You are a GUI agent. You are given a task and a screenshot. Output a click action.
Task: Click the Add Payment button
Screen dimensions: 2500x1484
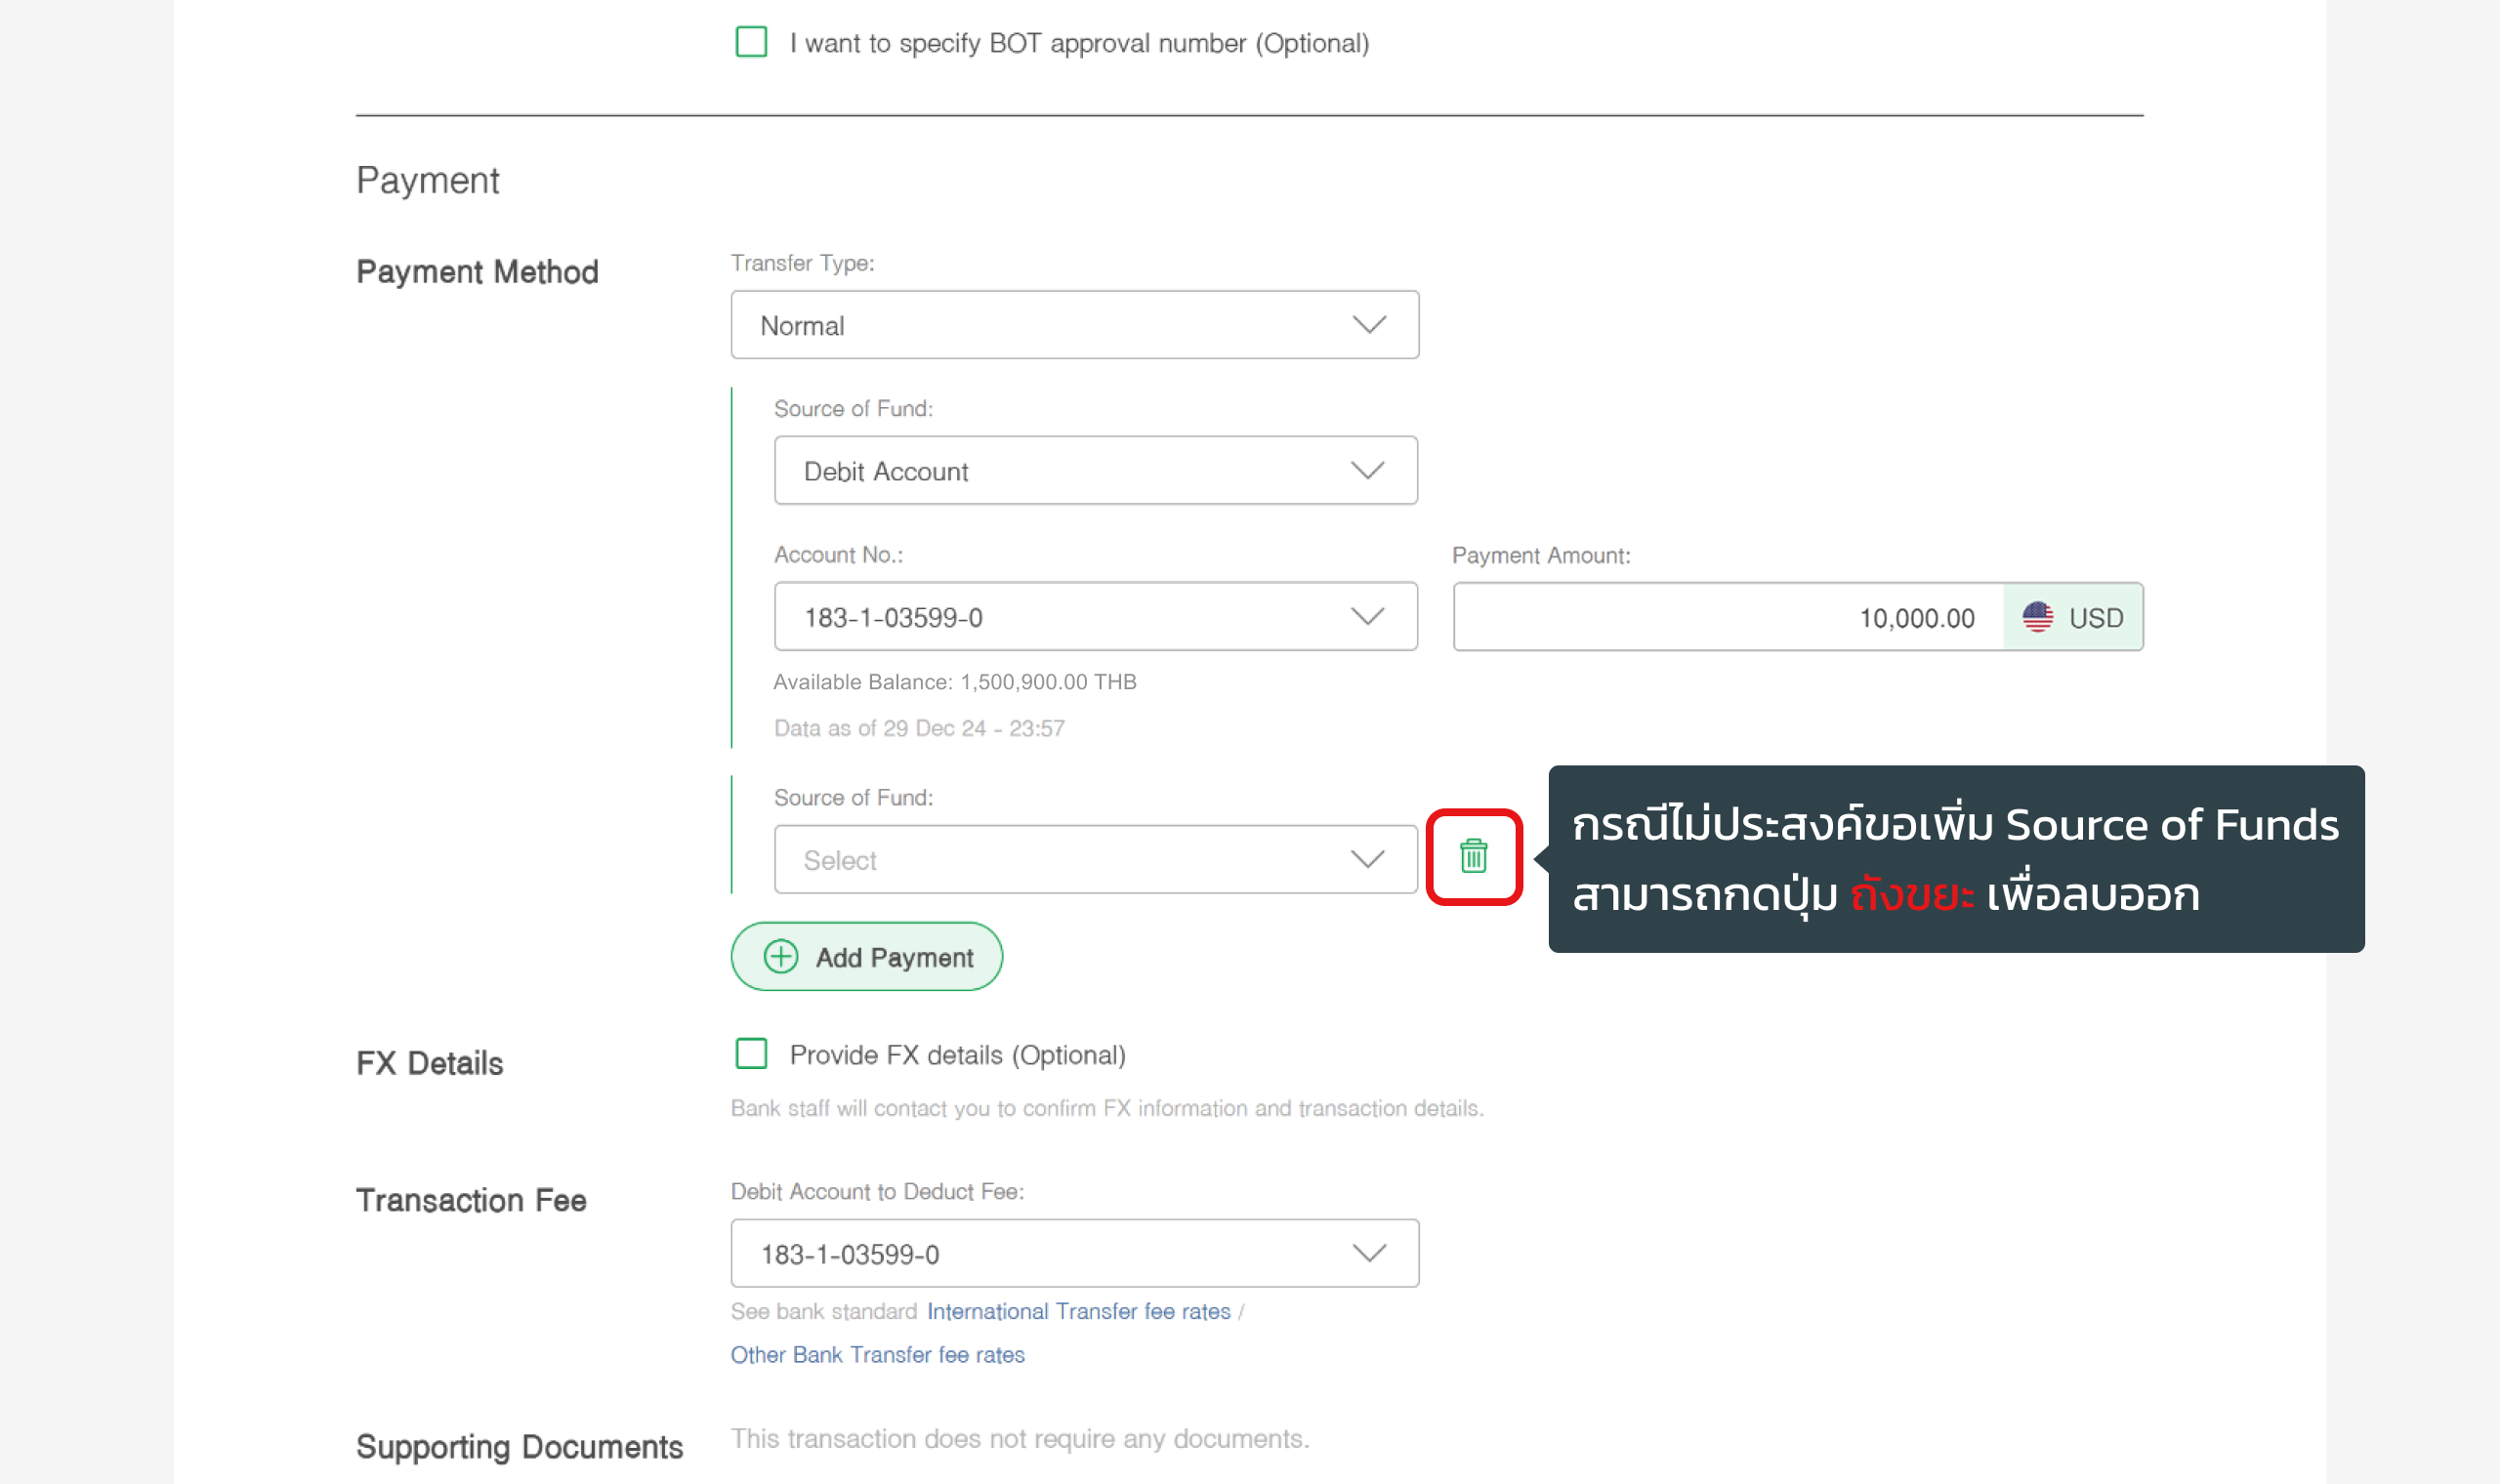[867, 957]
